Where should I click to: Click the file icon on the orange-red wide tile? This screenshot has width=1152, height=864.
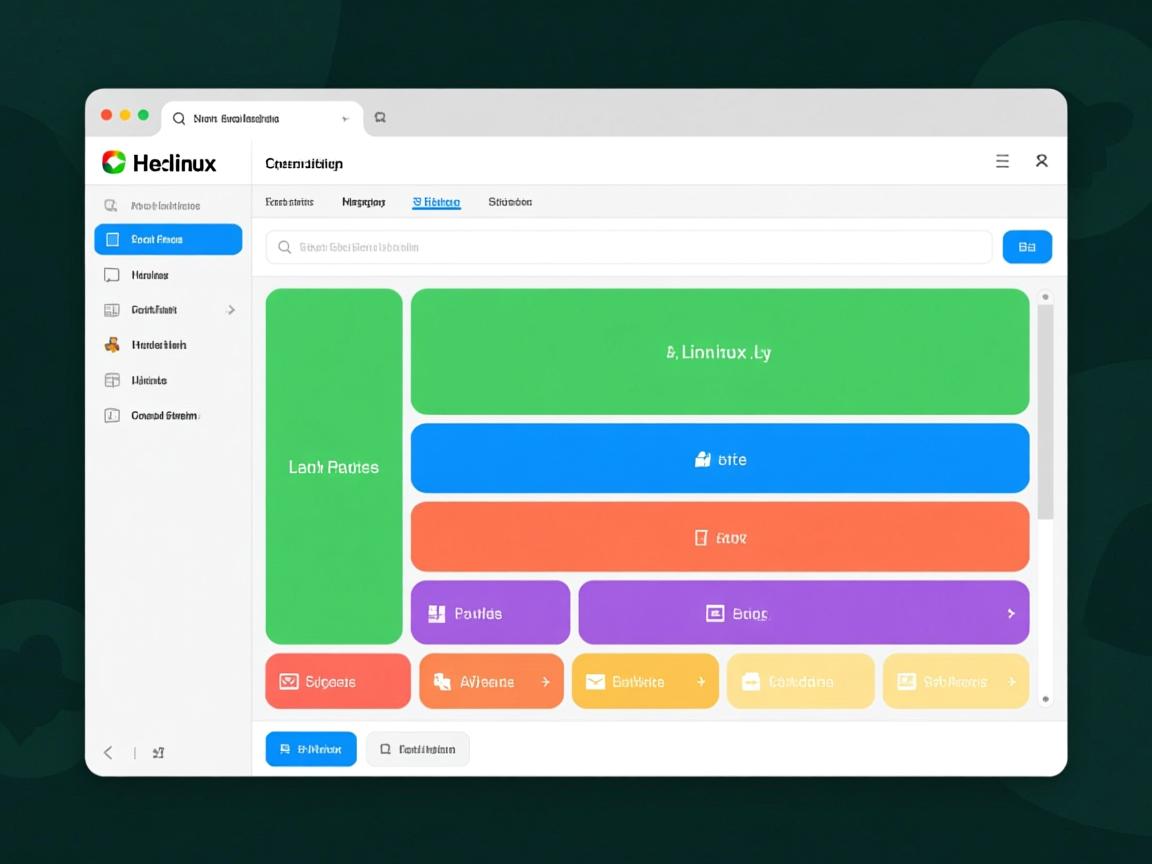[701, 538]
